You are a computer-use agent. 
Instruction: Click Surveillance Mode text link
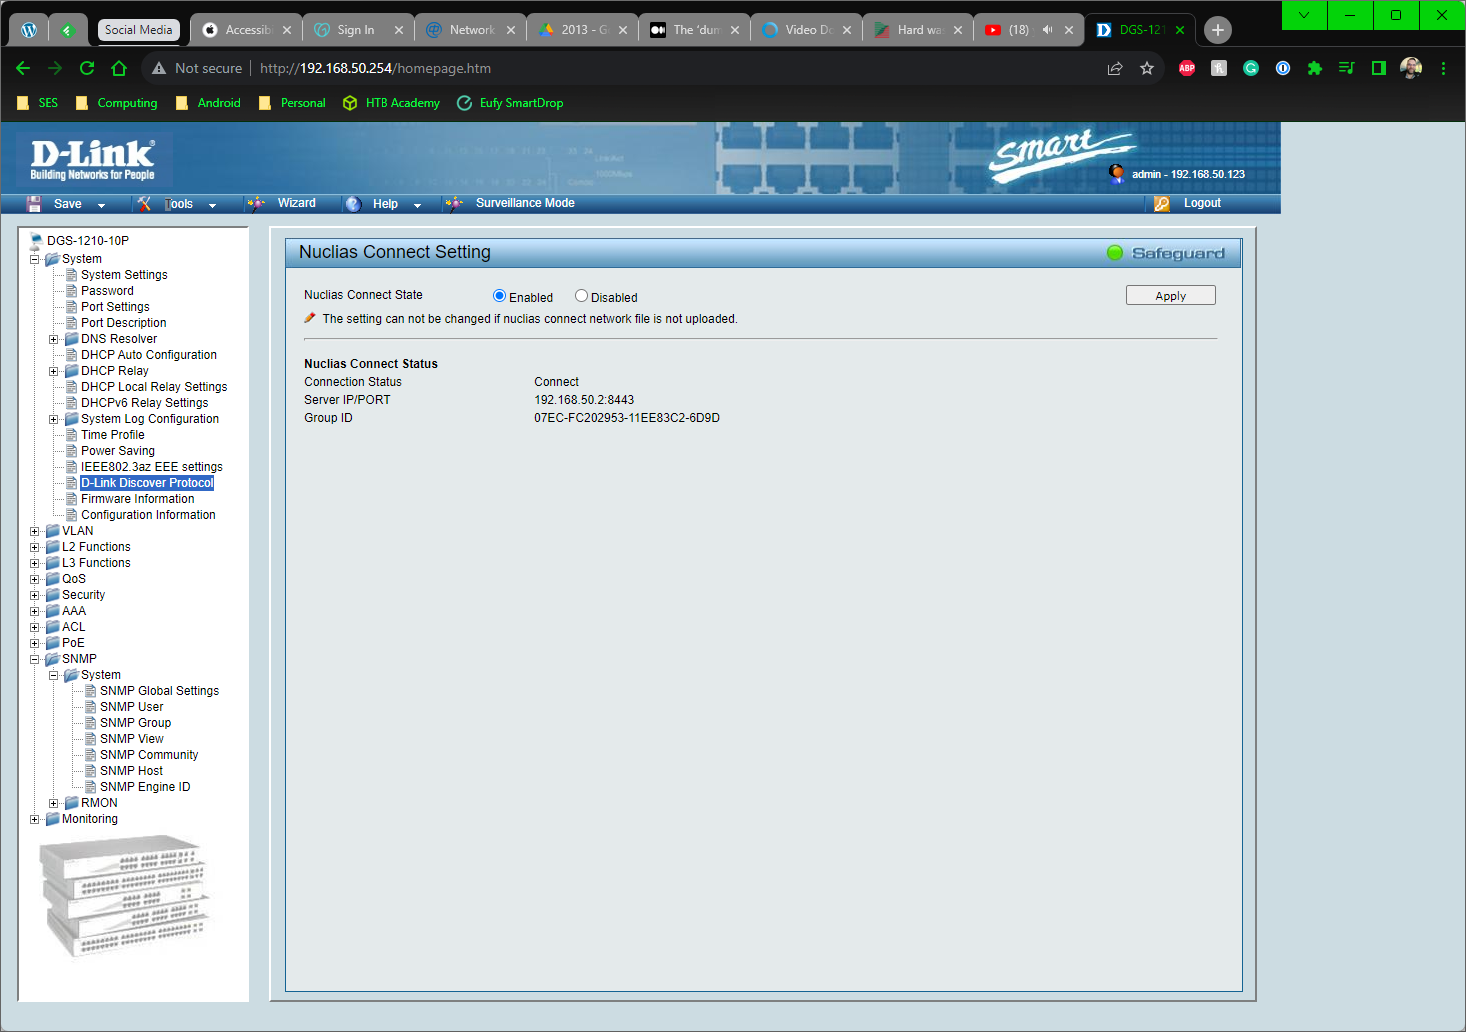(525, 203)
